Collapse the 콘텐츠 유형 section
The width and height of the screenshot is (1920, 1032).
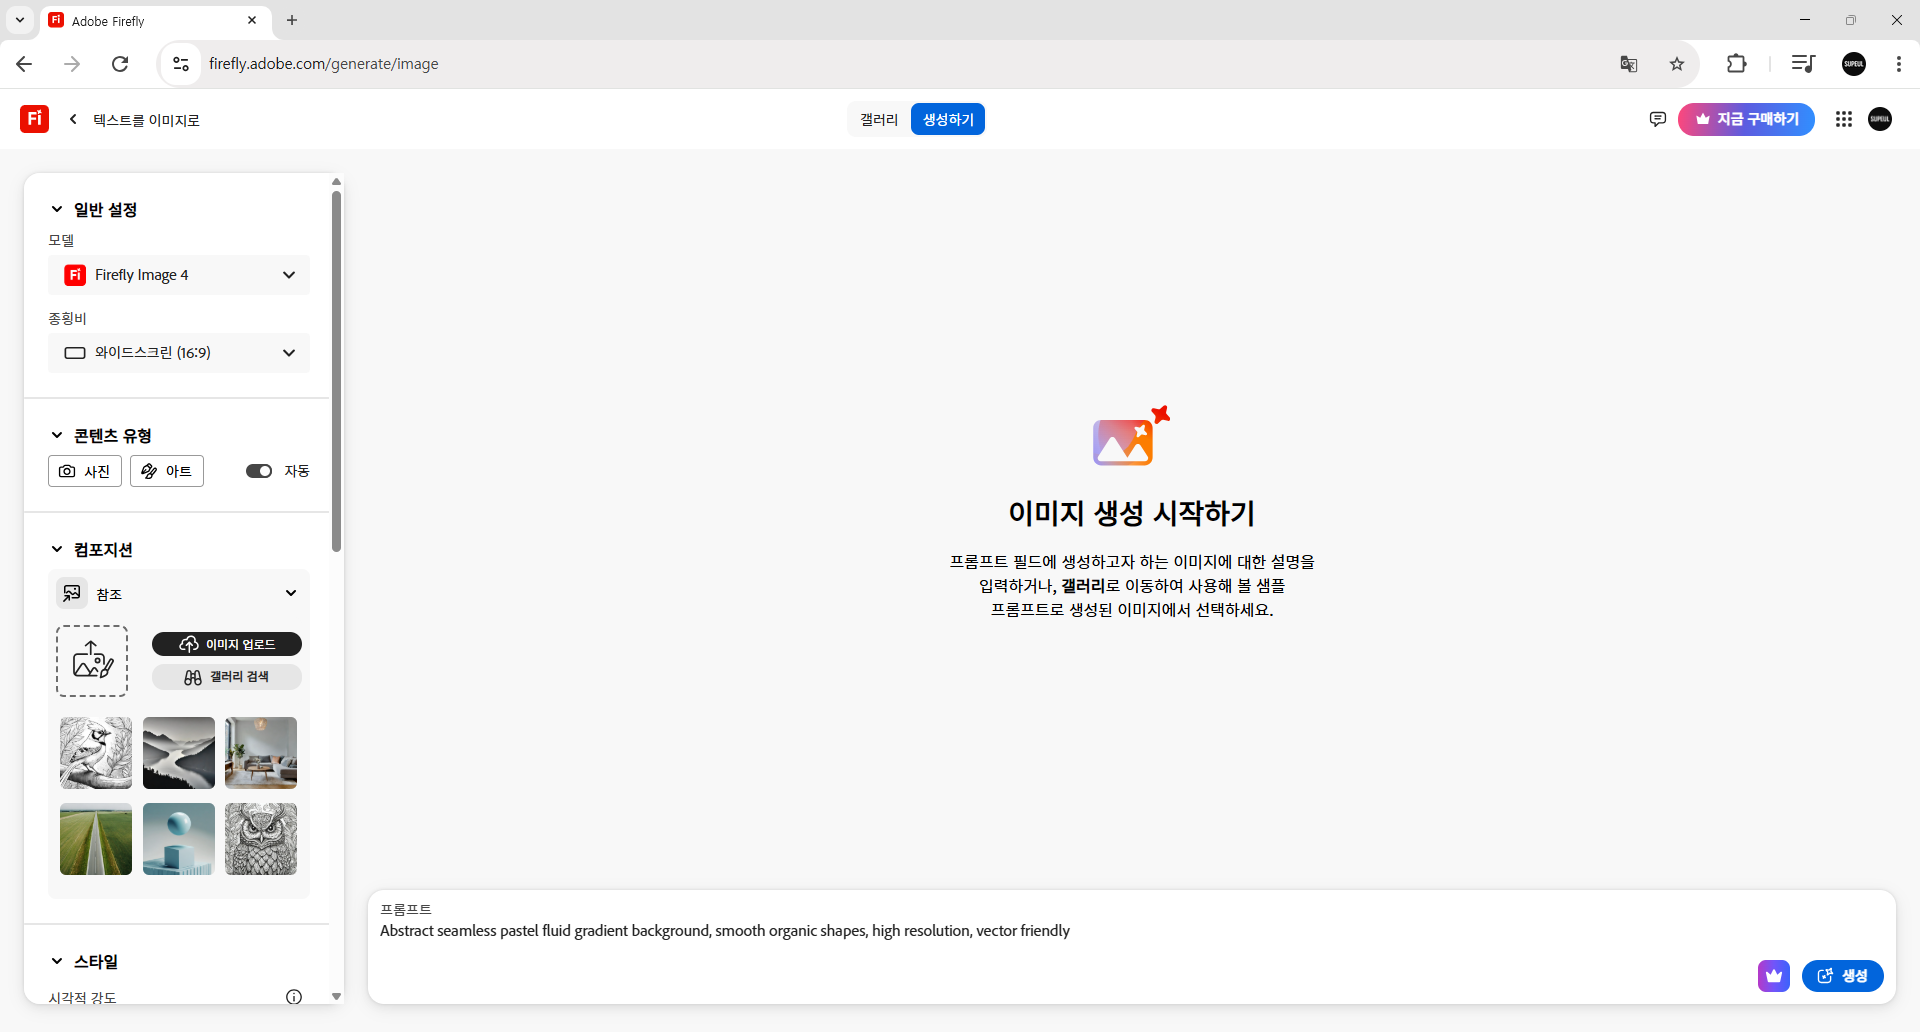(57, 435)
